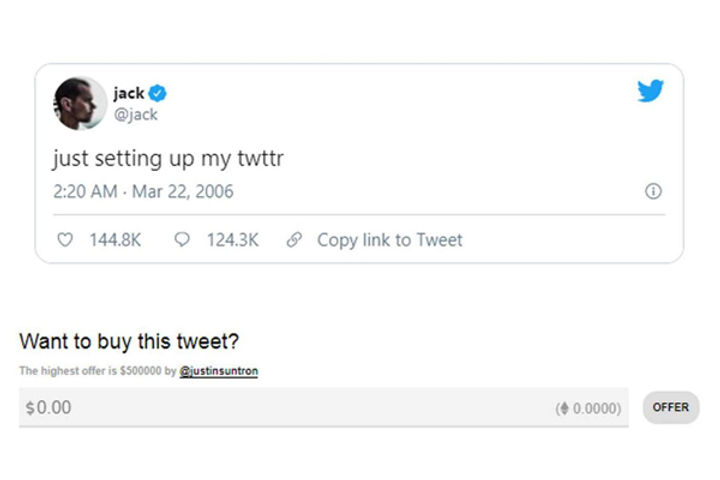Like the tweet with the heart icon

pyautogui.click(x=66, y=240)
